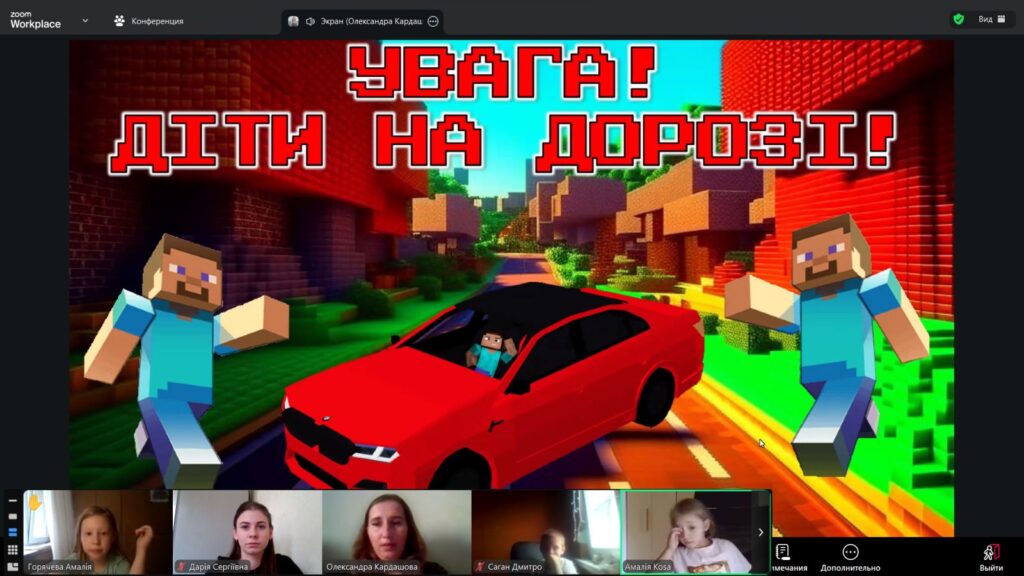Select Дарія Сергіївна video thumbnail
This screenshot has width=1024, height=576.
247,532
